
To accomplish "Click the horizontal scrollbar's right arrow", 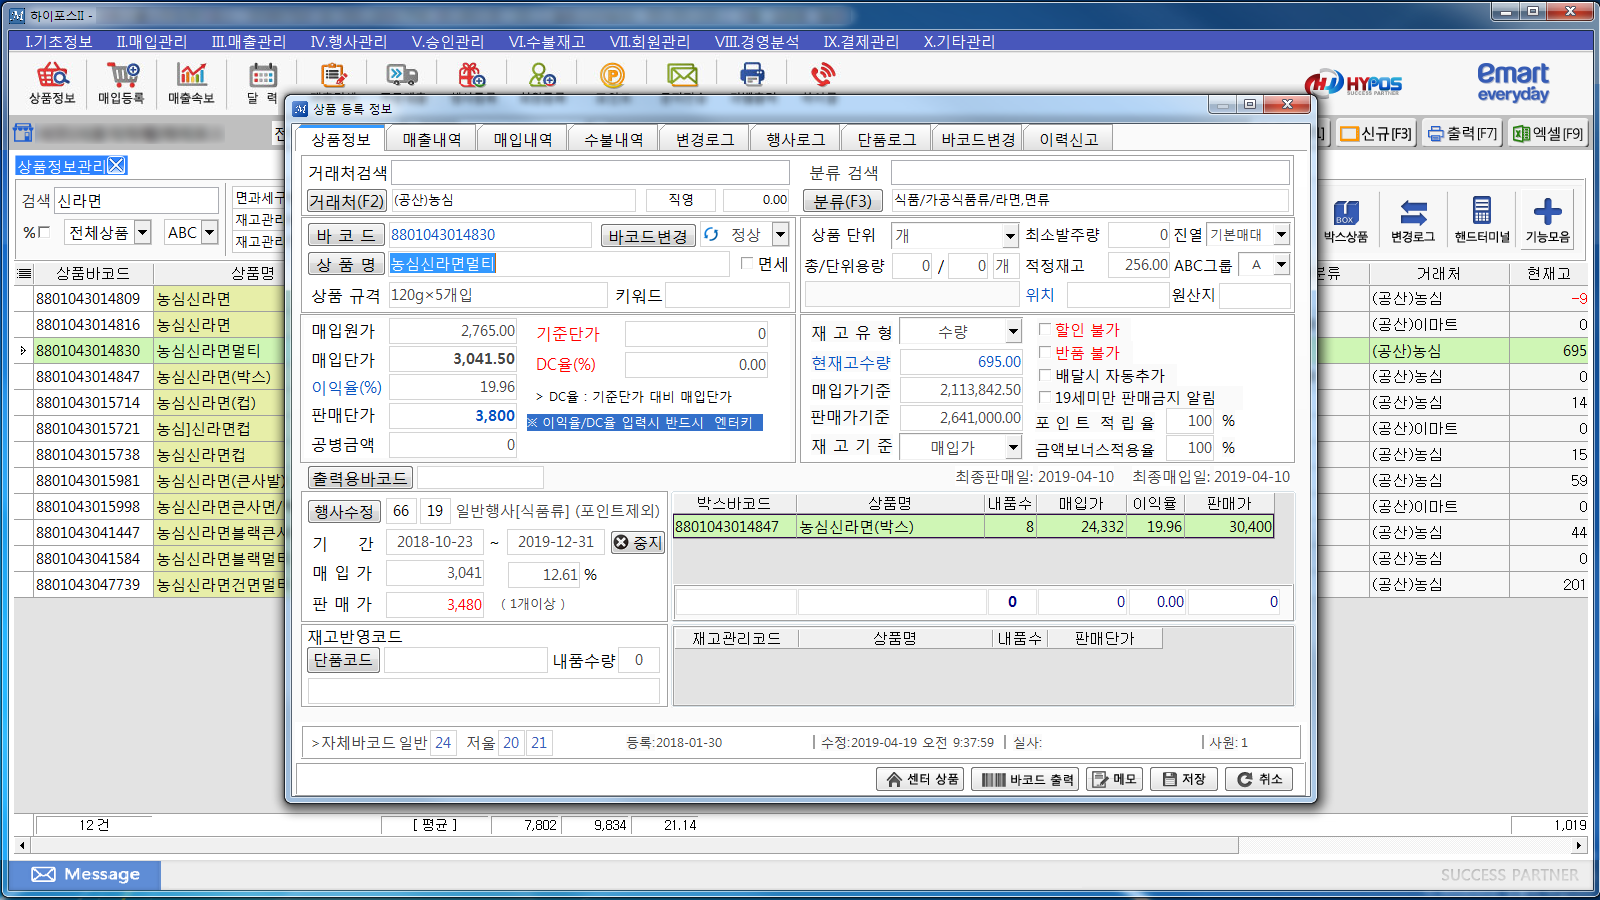I will (x=1580, y=846).
